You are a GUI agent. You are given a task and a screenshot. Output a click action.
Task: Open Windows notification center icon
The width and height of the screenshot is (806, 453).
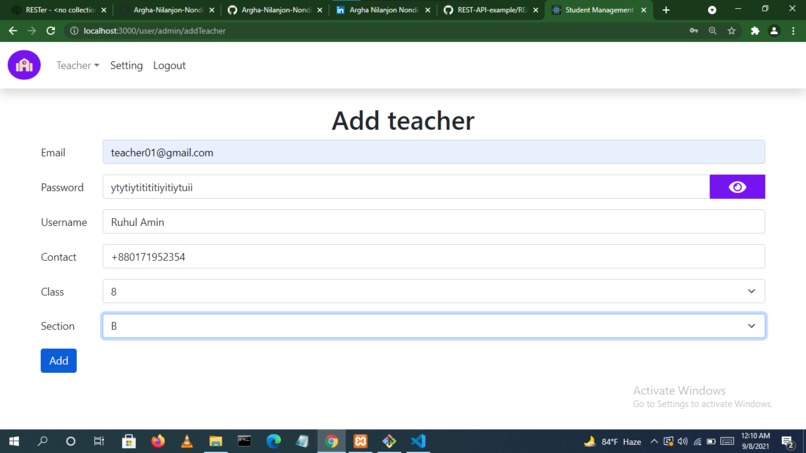click(x=787, y=441)
